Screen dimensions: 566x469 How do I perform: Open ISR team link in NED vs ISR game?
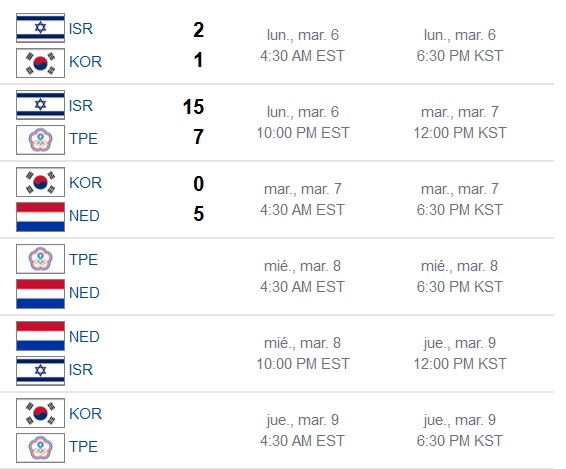click(x=81, y=370)
